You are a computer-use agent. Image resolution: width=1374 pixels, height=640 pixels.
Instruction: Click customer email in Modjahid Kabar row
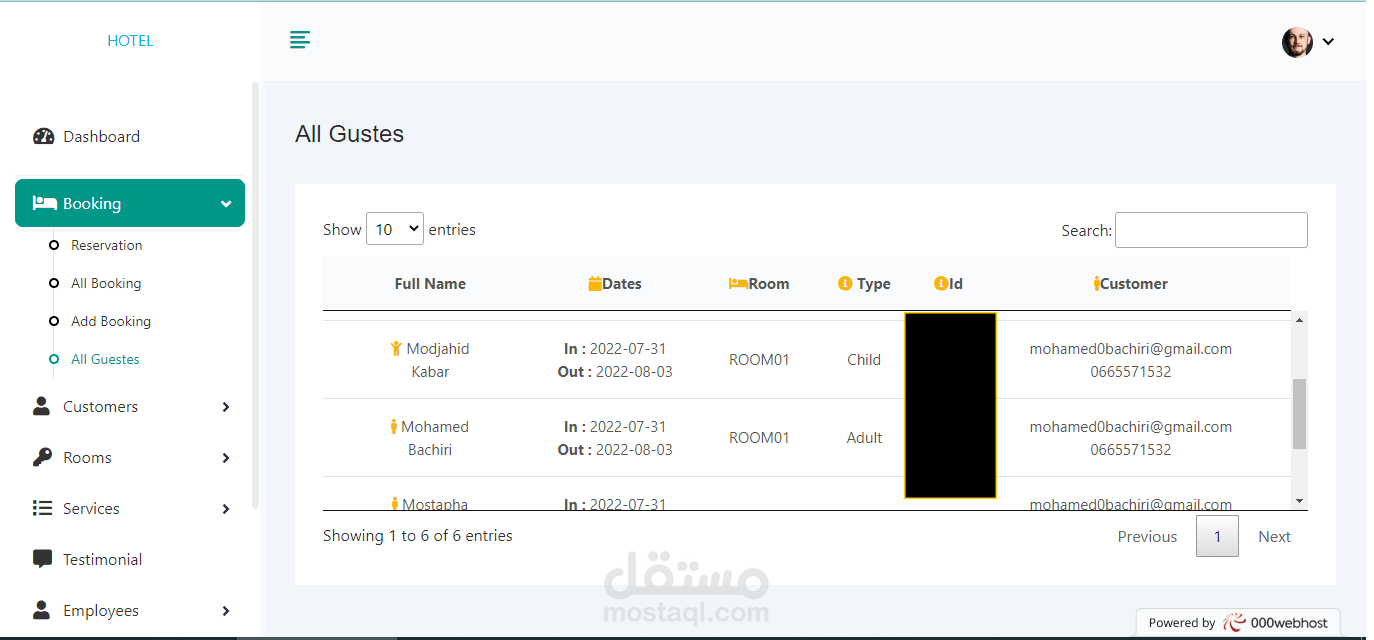pyautogui.click(x=1131, y=349)
